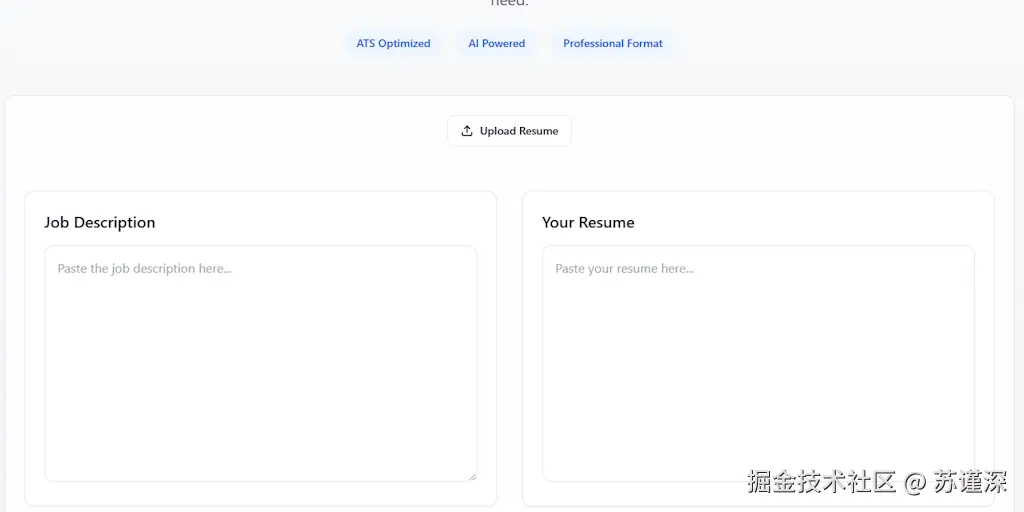The width and height of the screenshot is (1024, 512).
Task: Click the 'Upload Resume' label text
Action: click(519, 131)
